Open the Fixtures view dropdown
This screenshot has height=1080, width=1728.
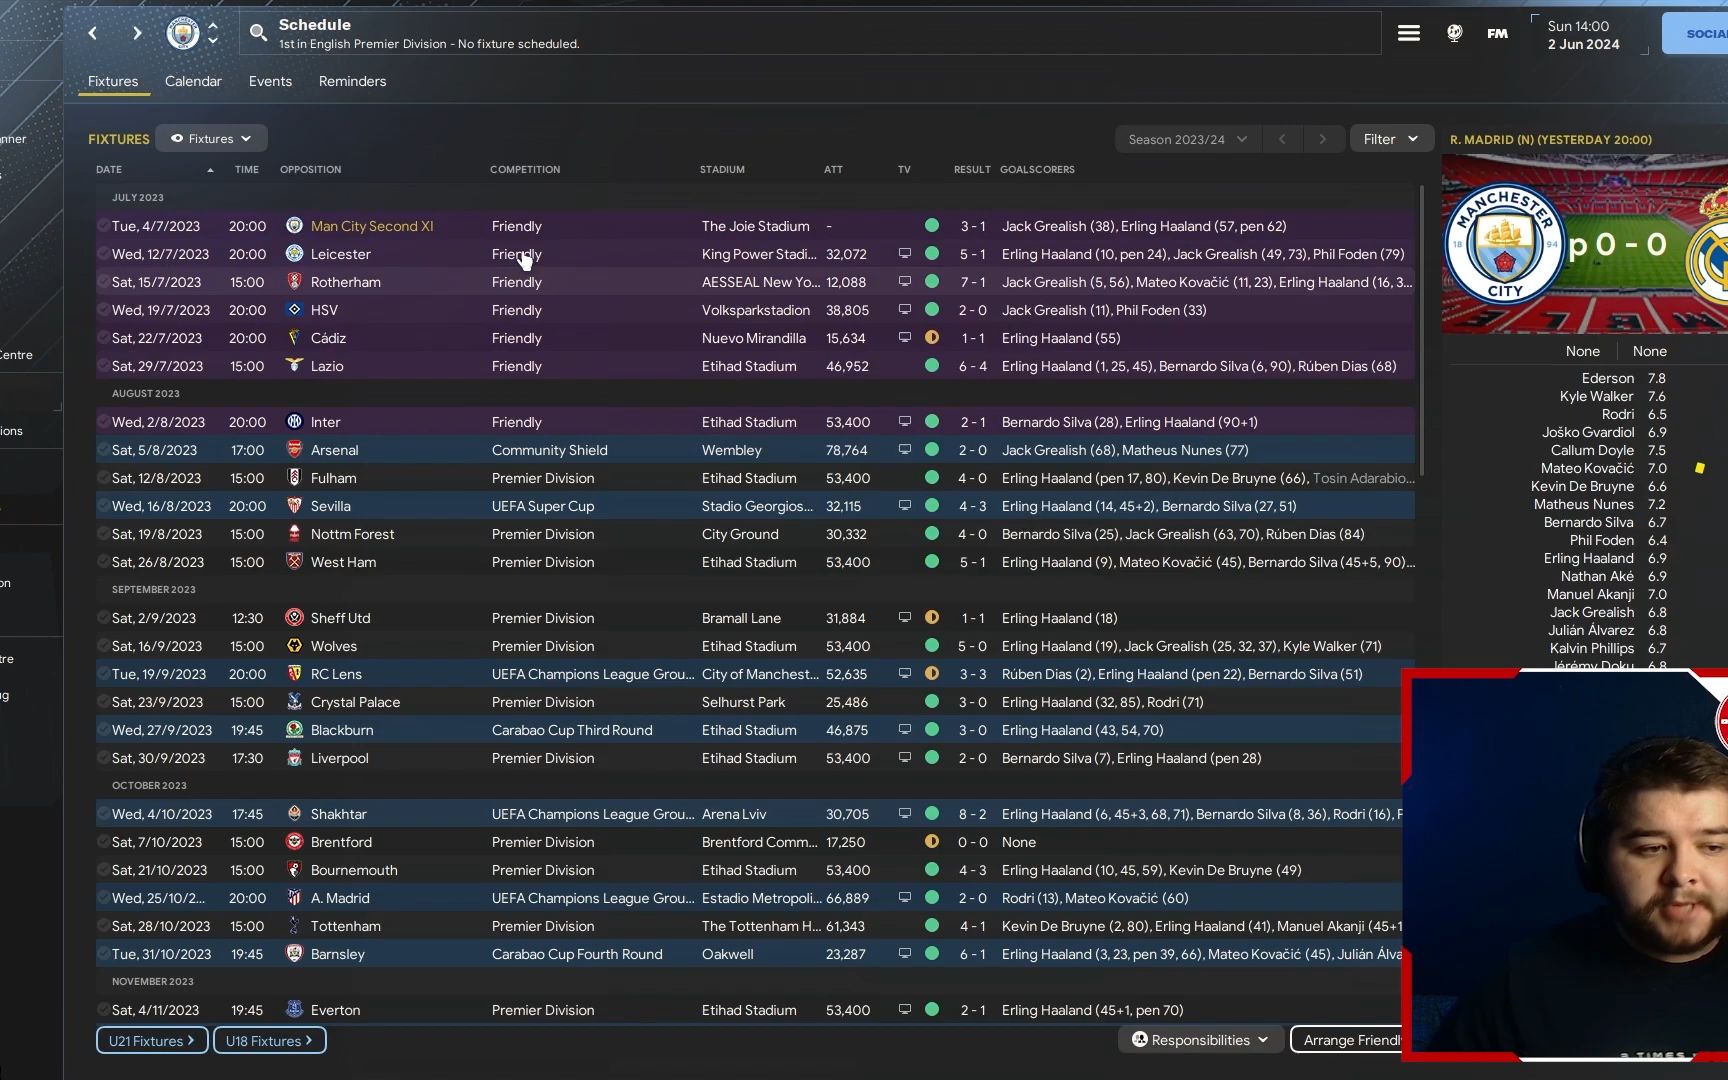[211, 139]
